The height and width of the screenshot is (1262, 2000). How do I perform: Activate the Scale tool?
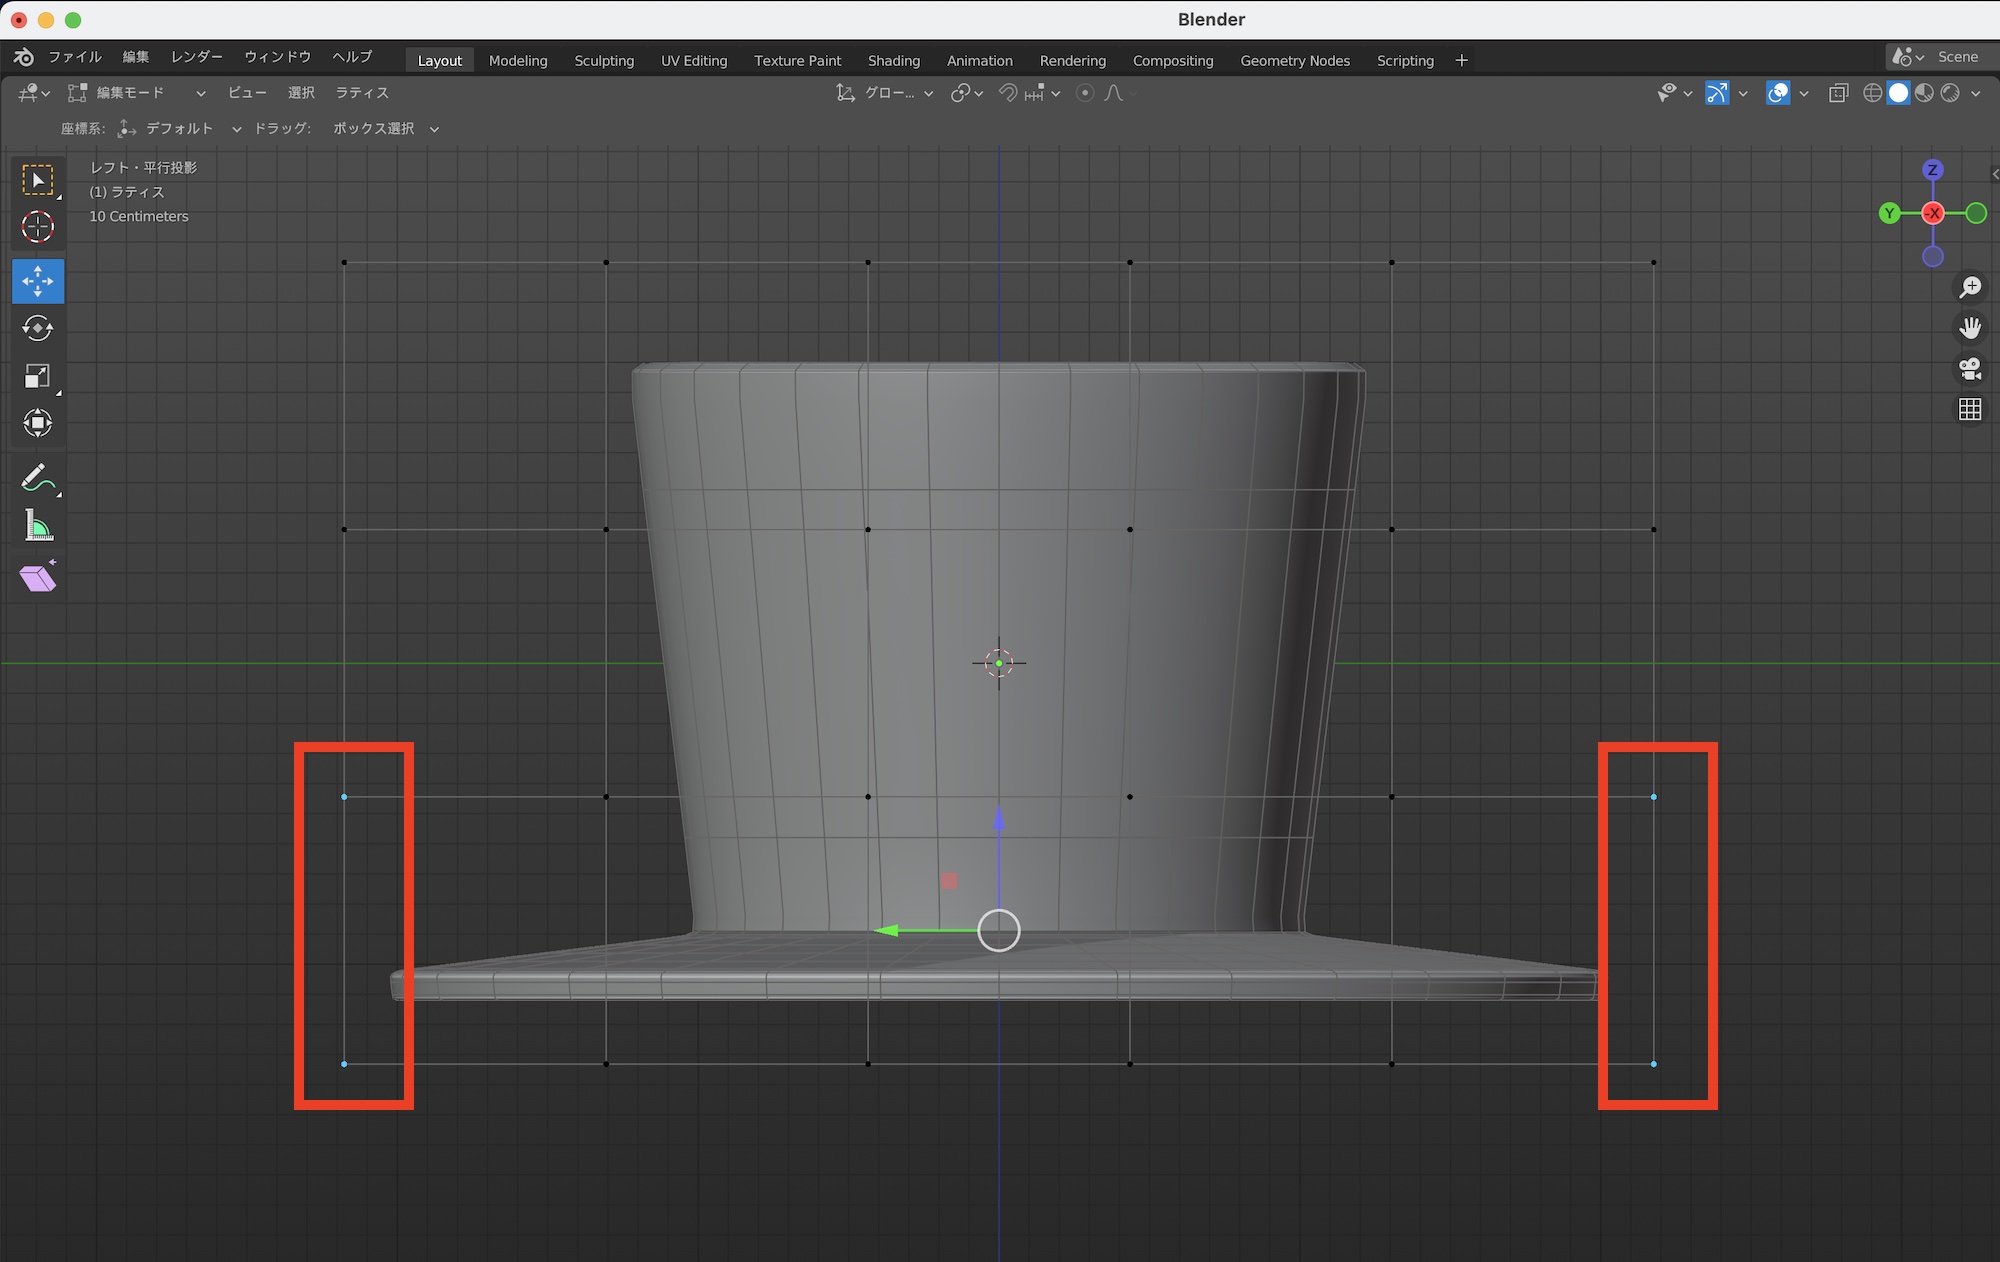tap(38, 376)
